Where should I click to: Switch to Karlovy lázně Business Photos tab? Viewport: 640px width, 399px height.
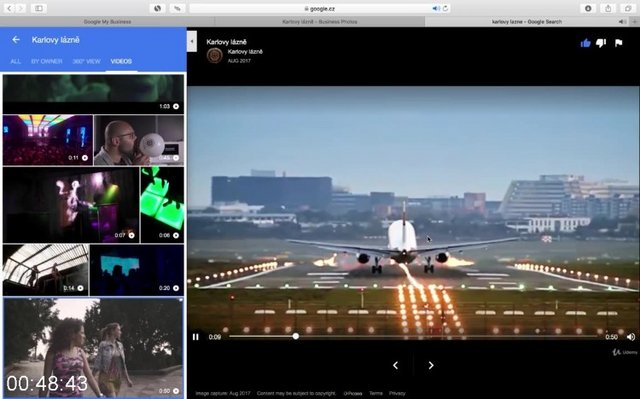320,22
